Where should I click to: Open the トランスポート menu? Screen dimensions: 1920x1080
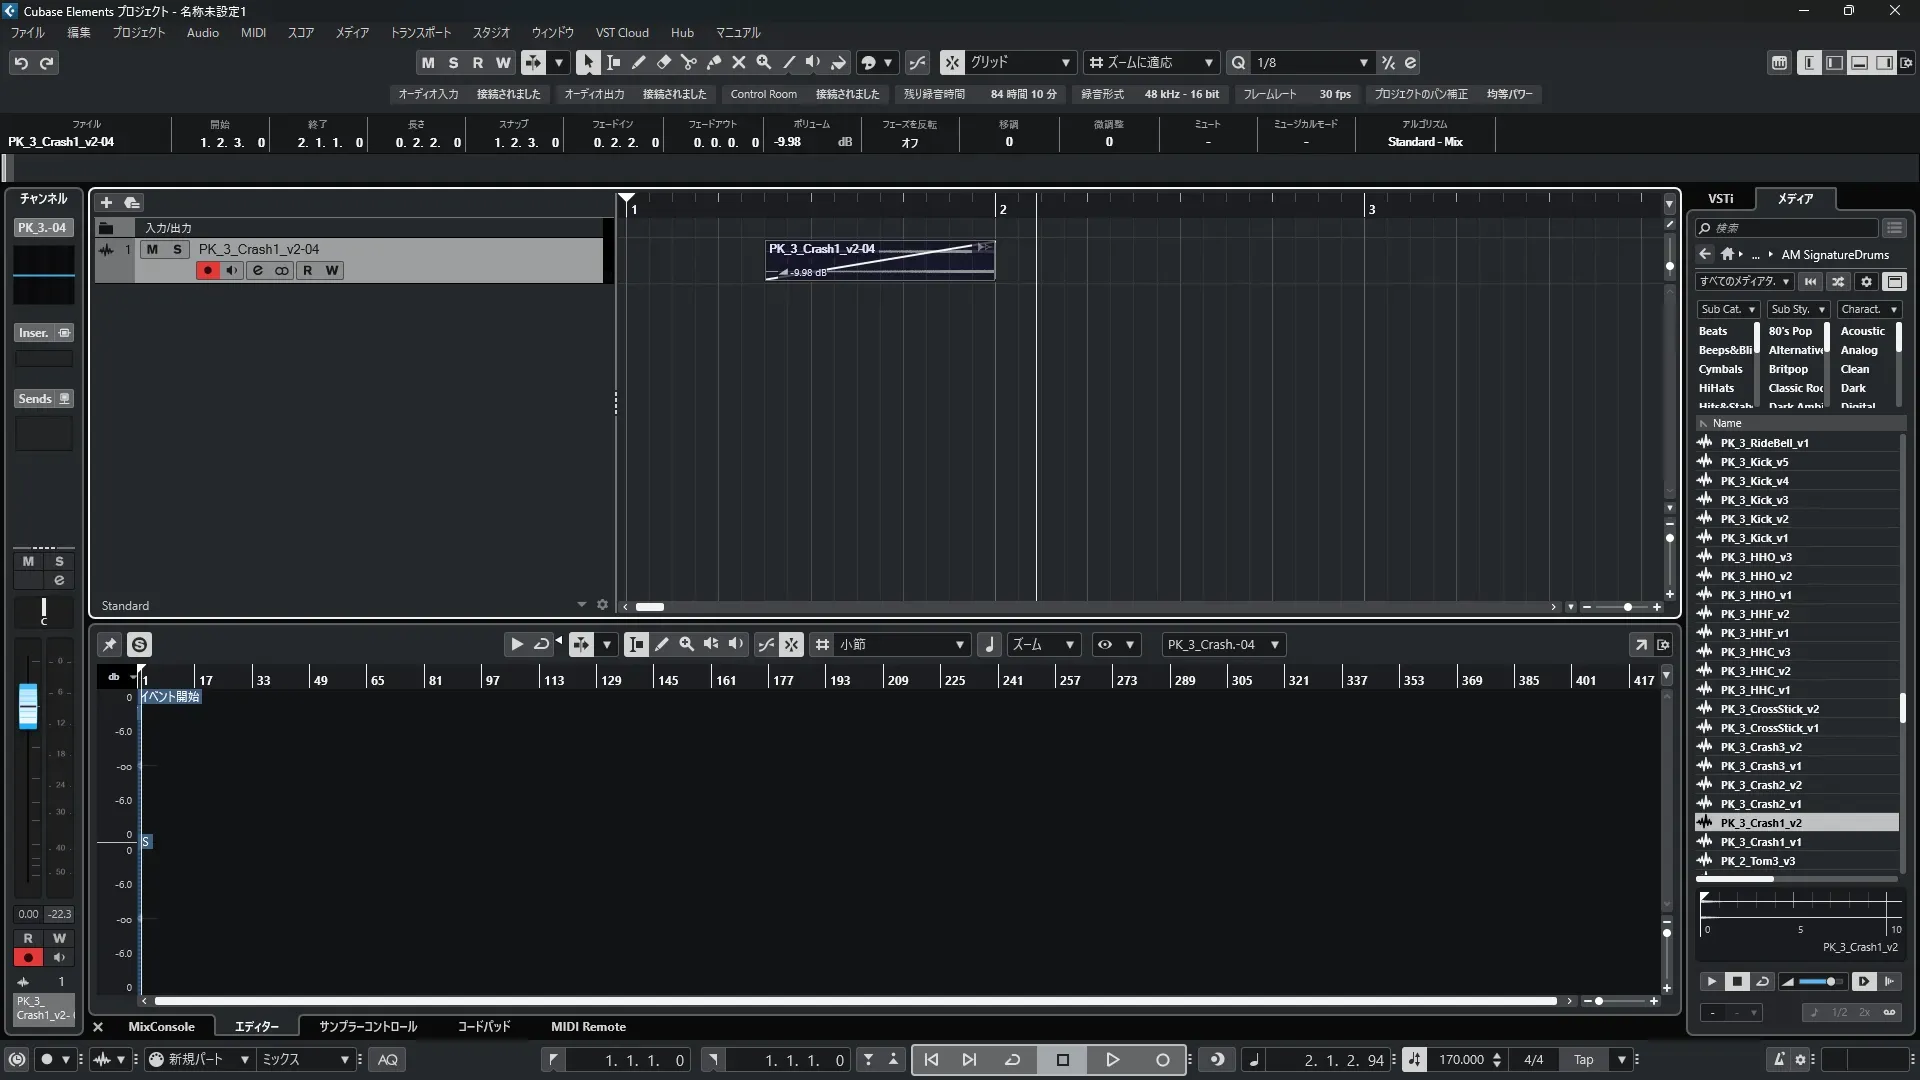(x=420, y=33)
